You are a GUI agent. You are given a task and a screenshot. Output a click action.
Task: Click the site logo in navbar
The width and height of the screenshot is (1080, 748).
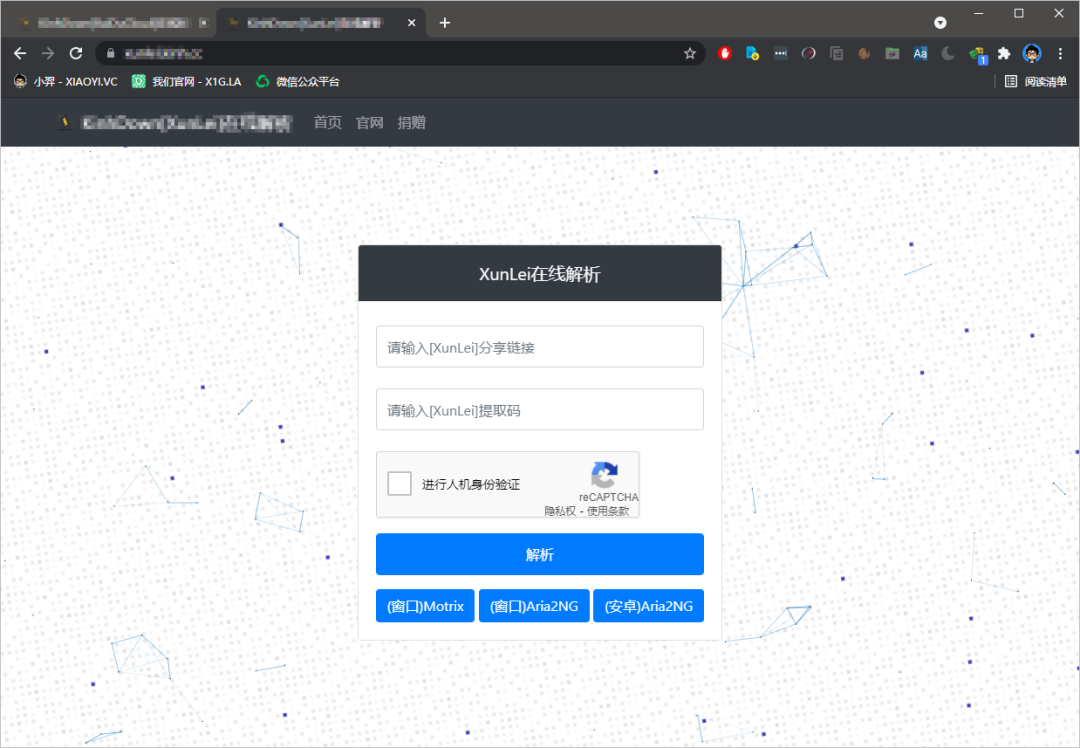coord(65,122)
